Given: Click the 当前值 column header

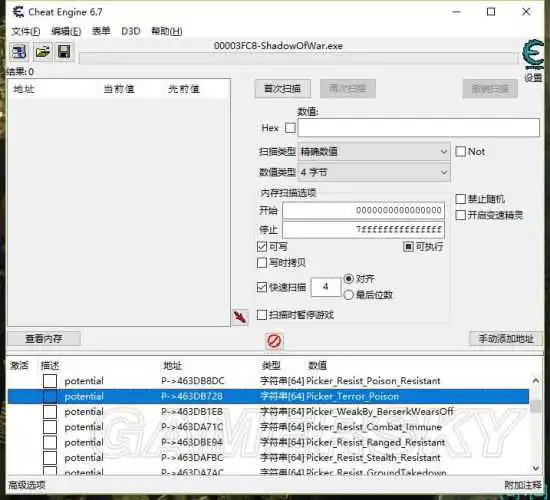Looking at the screenshot, I should click(x=119, y=89).
